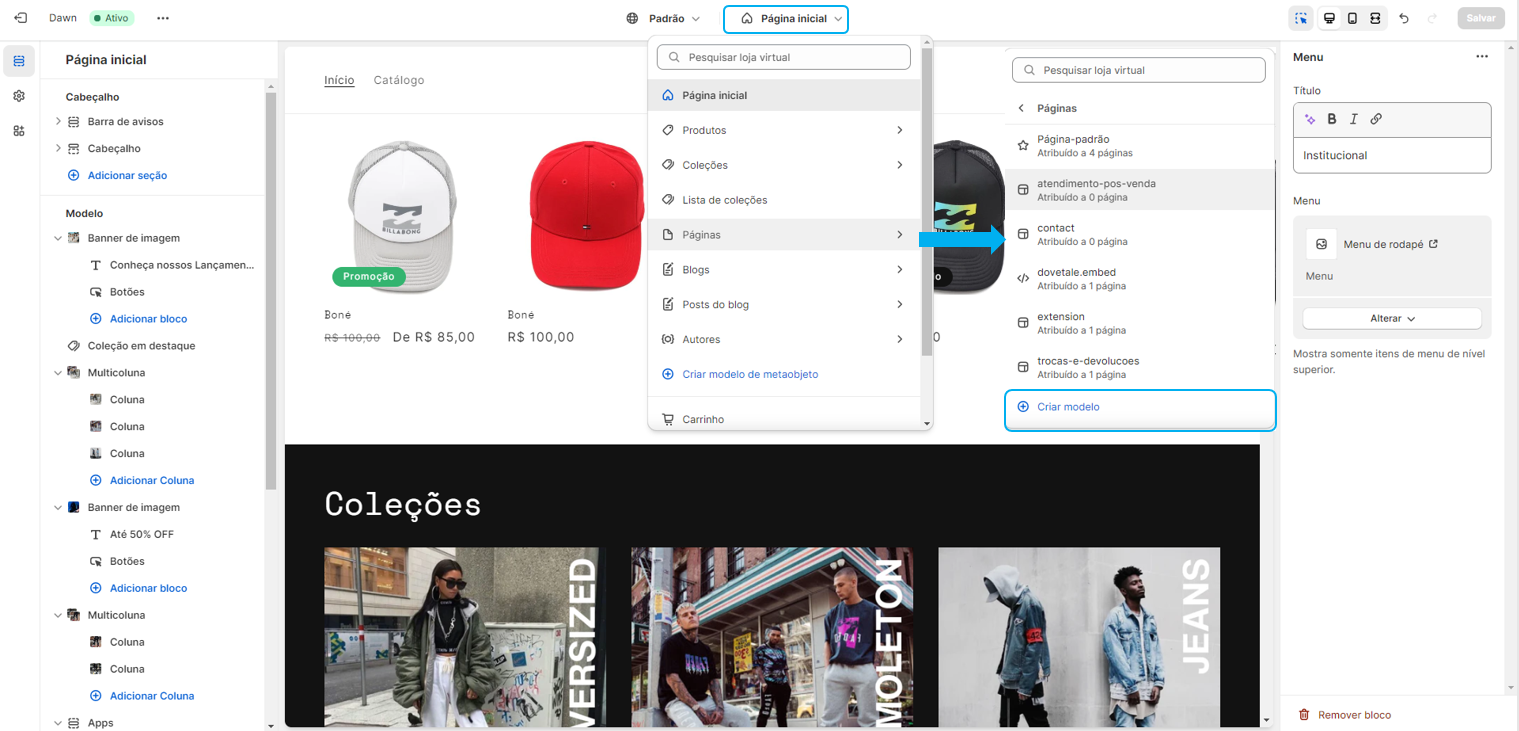
Task: Open the Alterar menu dropdown
Action: pyautogui.click(x=1392, y=318)
